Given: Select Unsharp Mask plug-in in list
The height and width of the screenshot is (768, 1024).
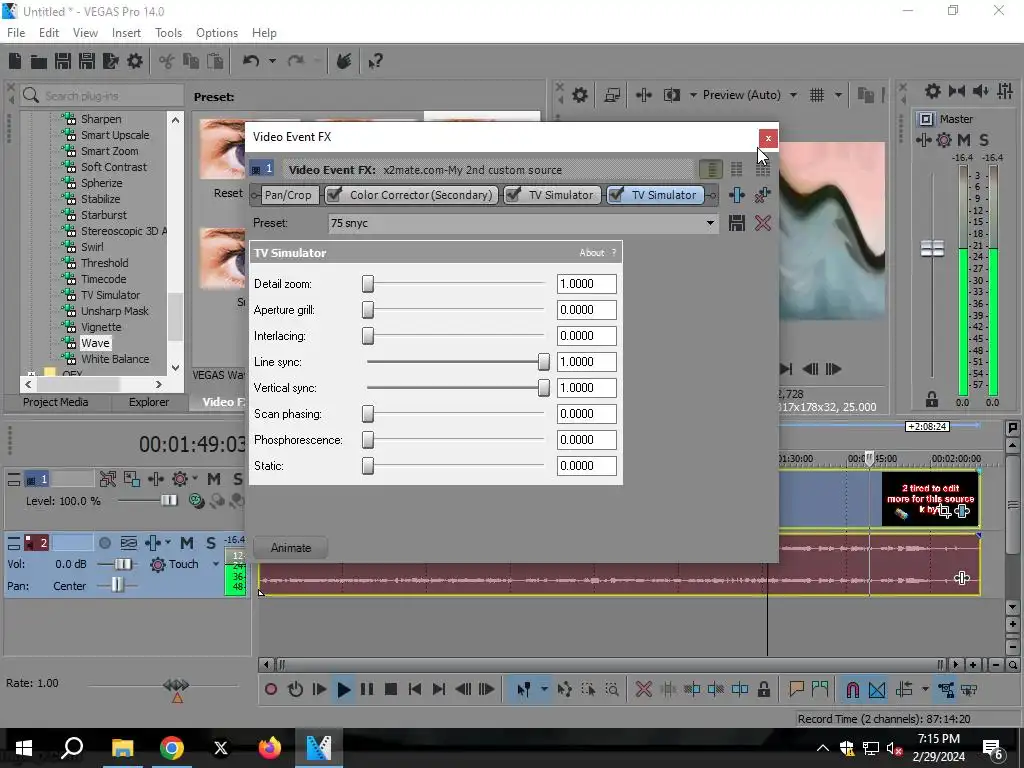Looking at the screenshot, I should pyautogui.click(x=115, y=311).
